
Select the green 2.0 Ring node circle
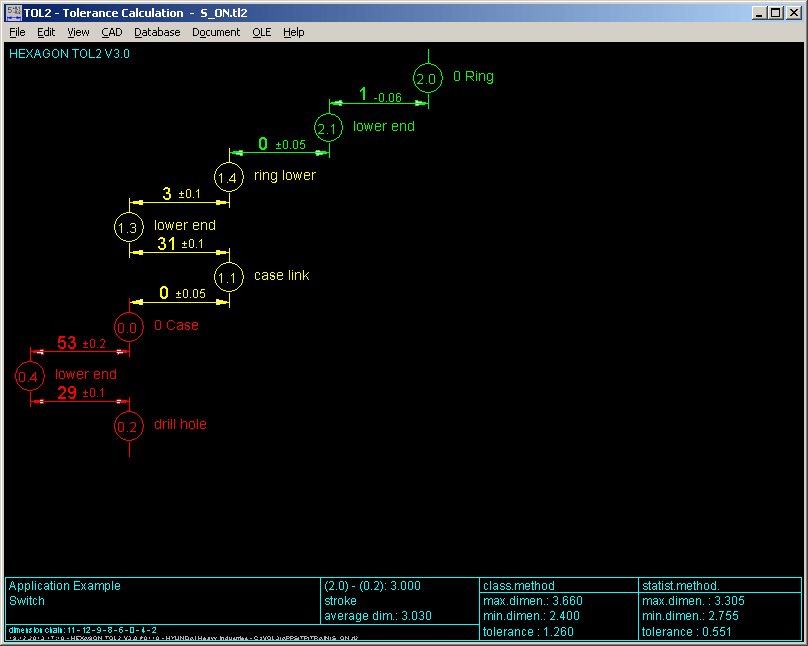point(427,78)
